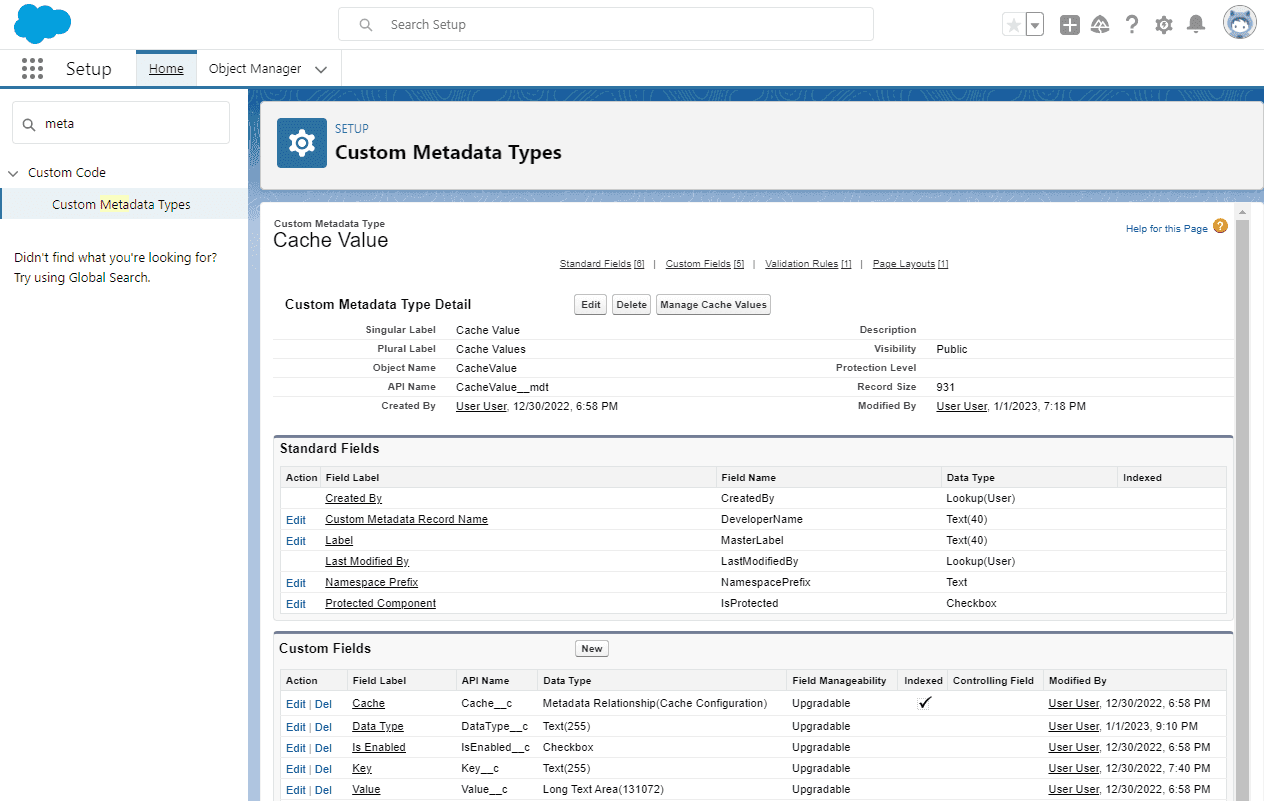Click the Quick Find box containing 'meta'
The image size is (1264, 801).
121,123
